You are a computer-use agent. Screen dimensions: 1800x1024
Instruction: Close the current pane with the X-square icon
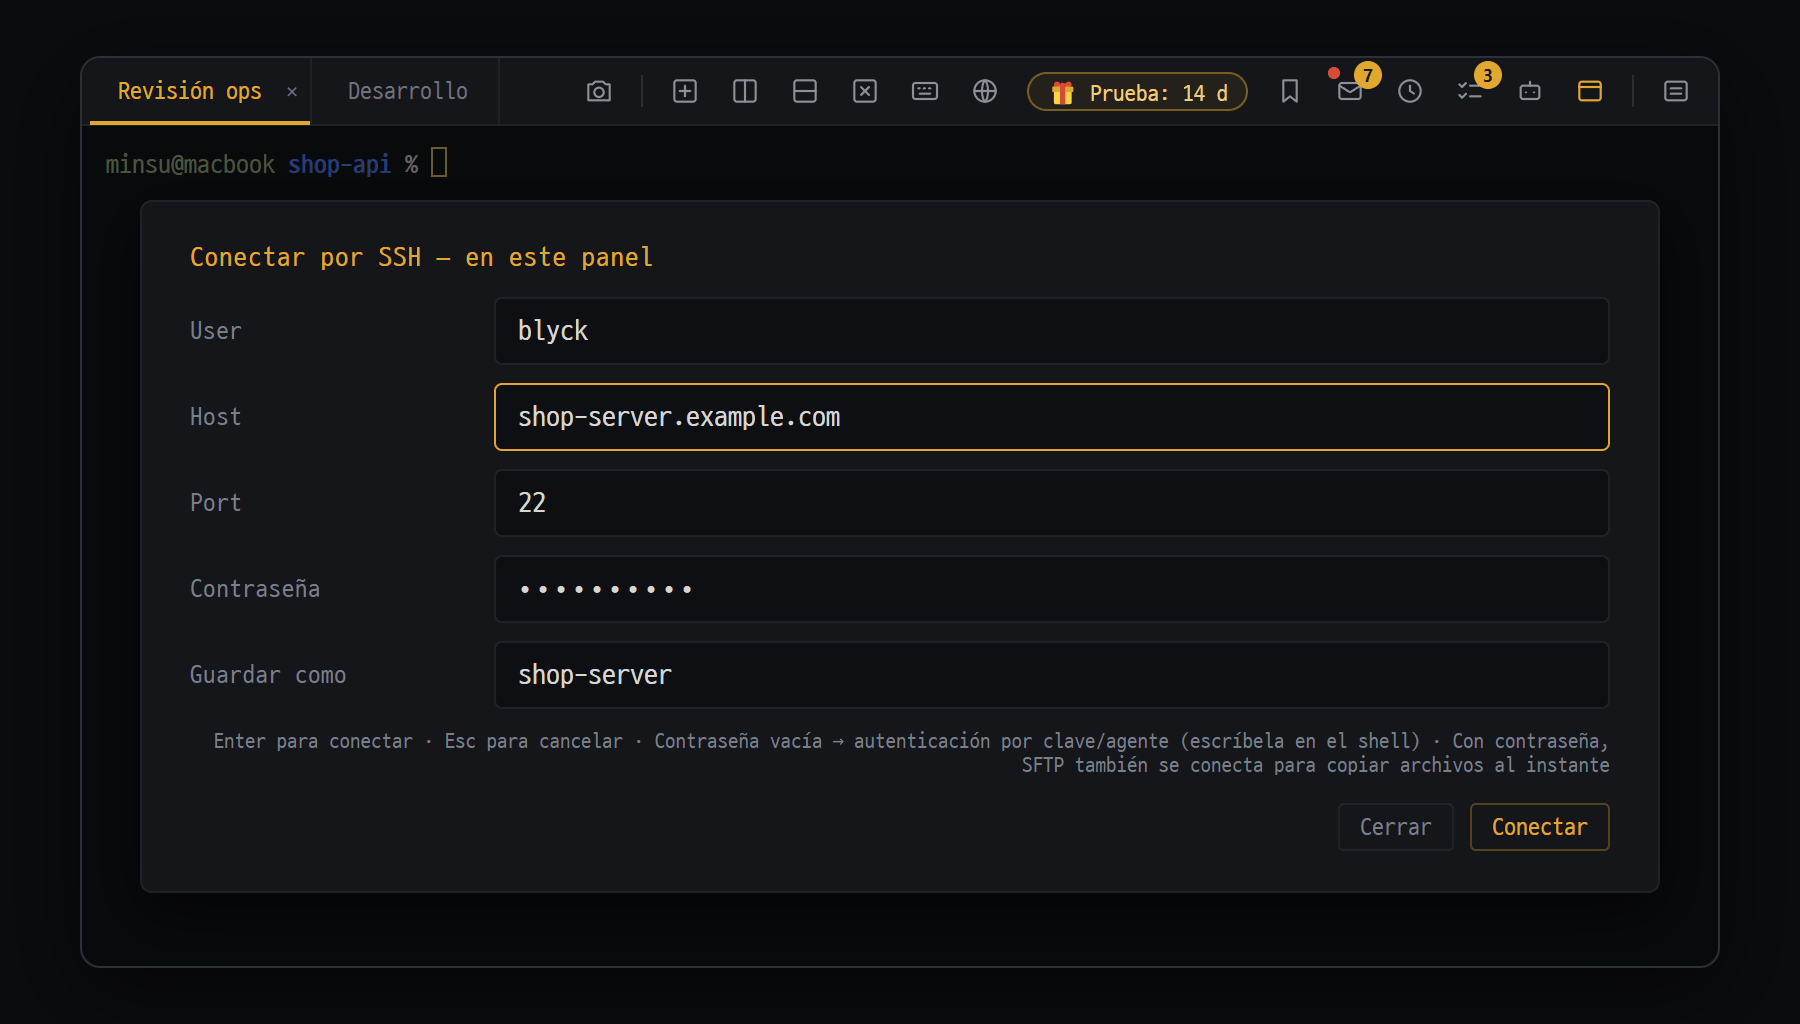(865, 92)
